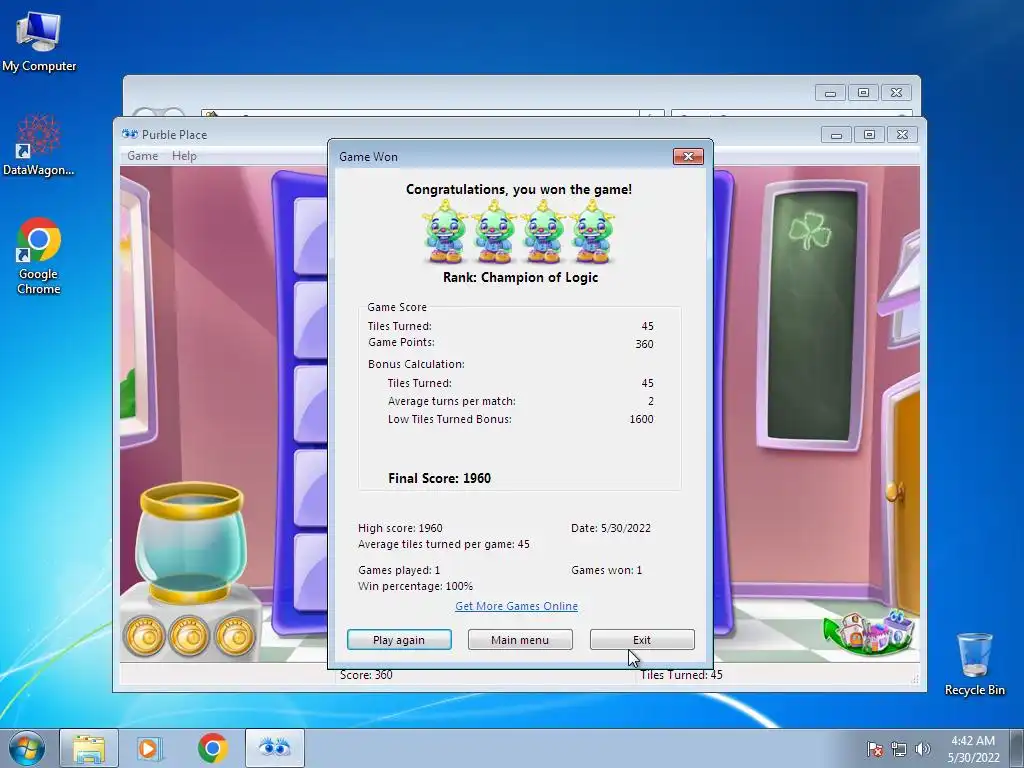This screenshot has height=768, width=1024.
Task: Click the Play again button
Action: pos(399,639)
